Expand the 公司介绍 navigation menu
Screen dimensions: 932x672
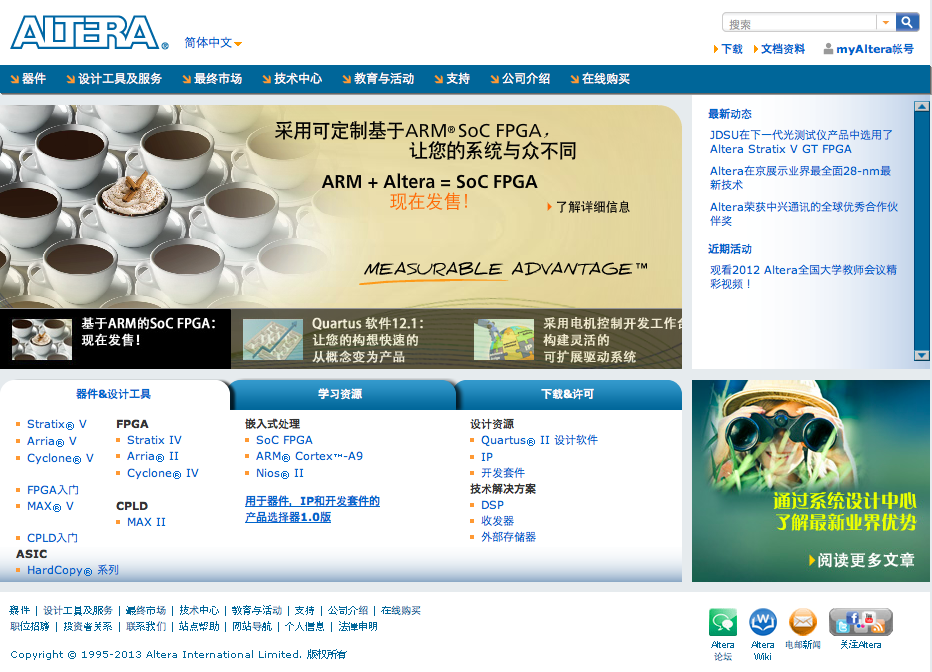tap(520, 78)
